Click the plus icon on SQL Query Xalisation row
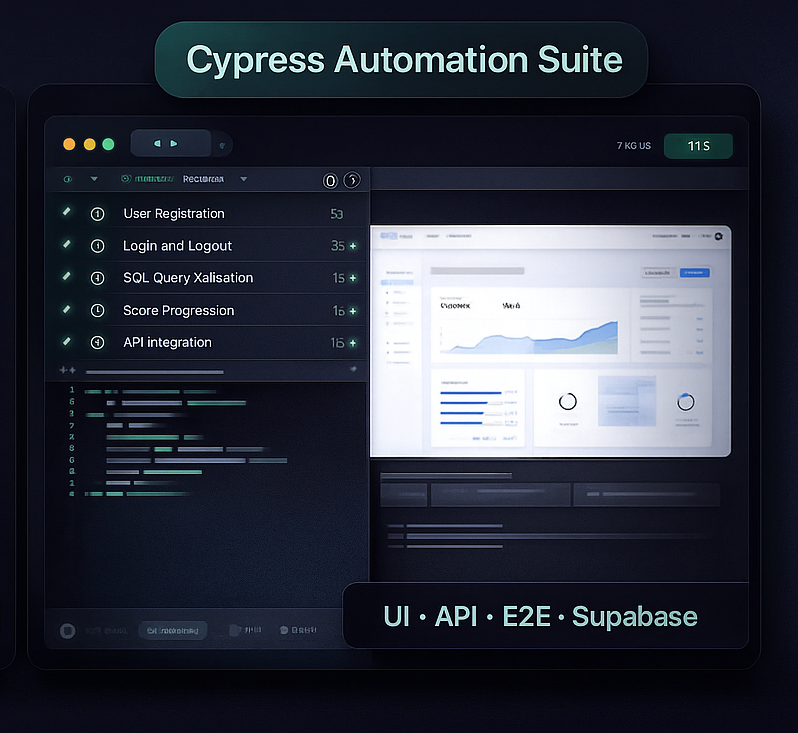Screen dimensions: 798x733 point(353,278)
